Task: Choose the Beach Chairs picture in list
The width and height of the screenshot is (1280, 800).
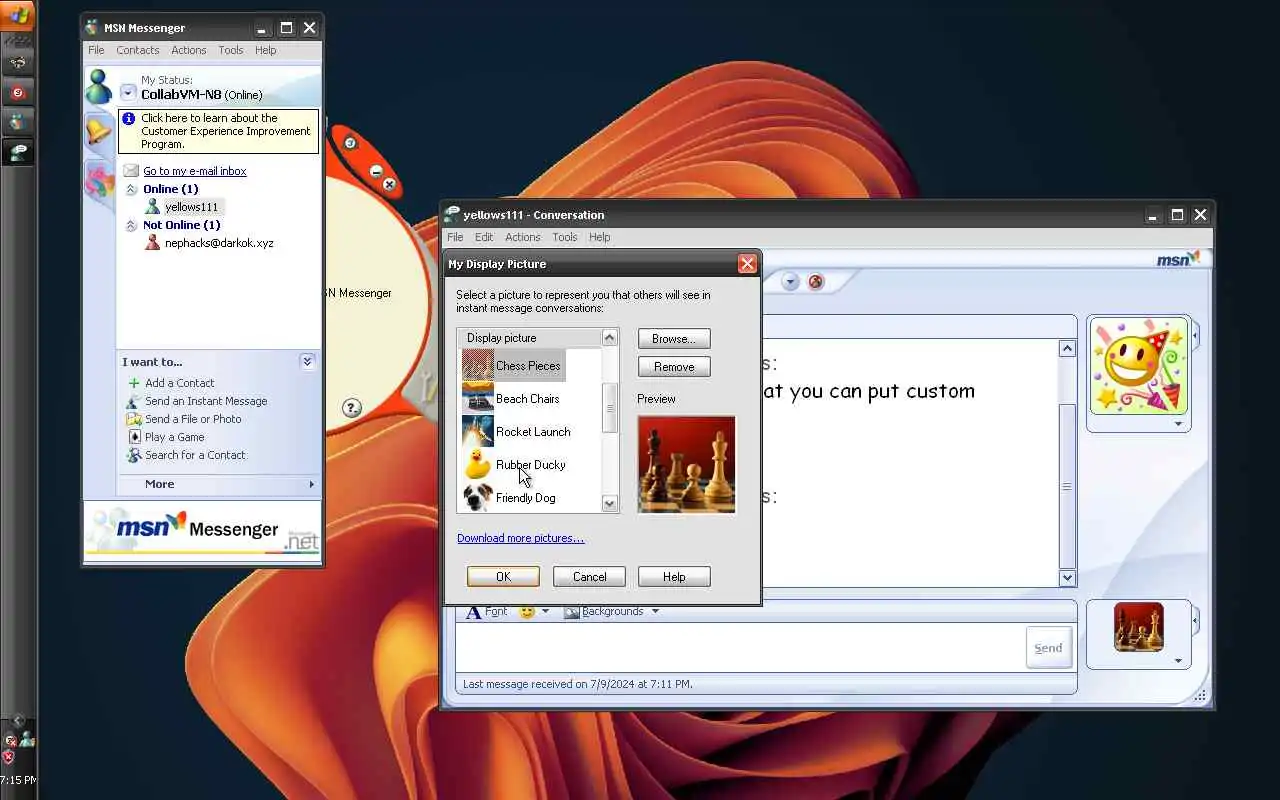Action: (x=512, y=399)
